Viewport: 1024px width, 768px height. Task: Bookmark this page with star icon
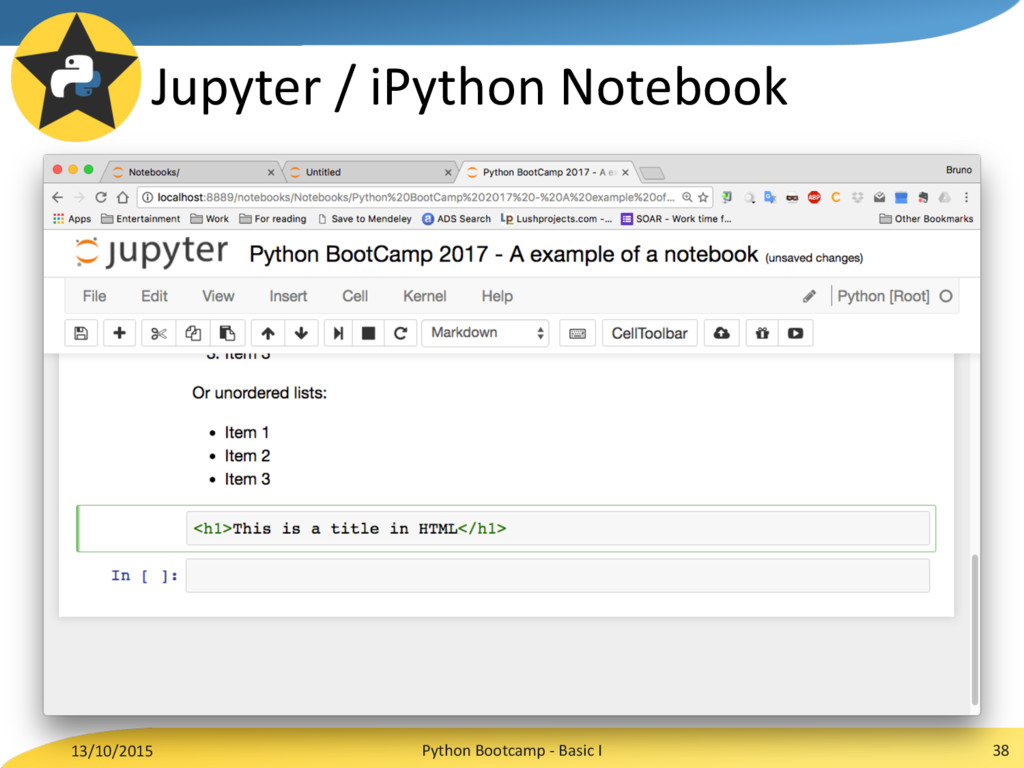pos(703,197)
